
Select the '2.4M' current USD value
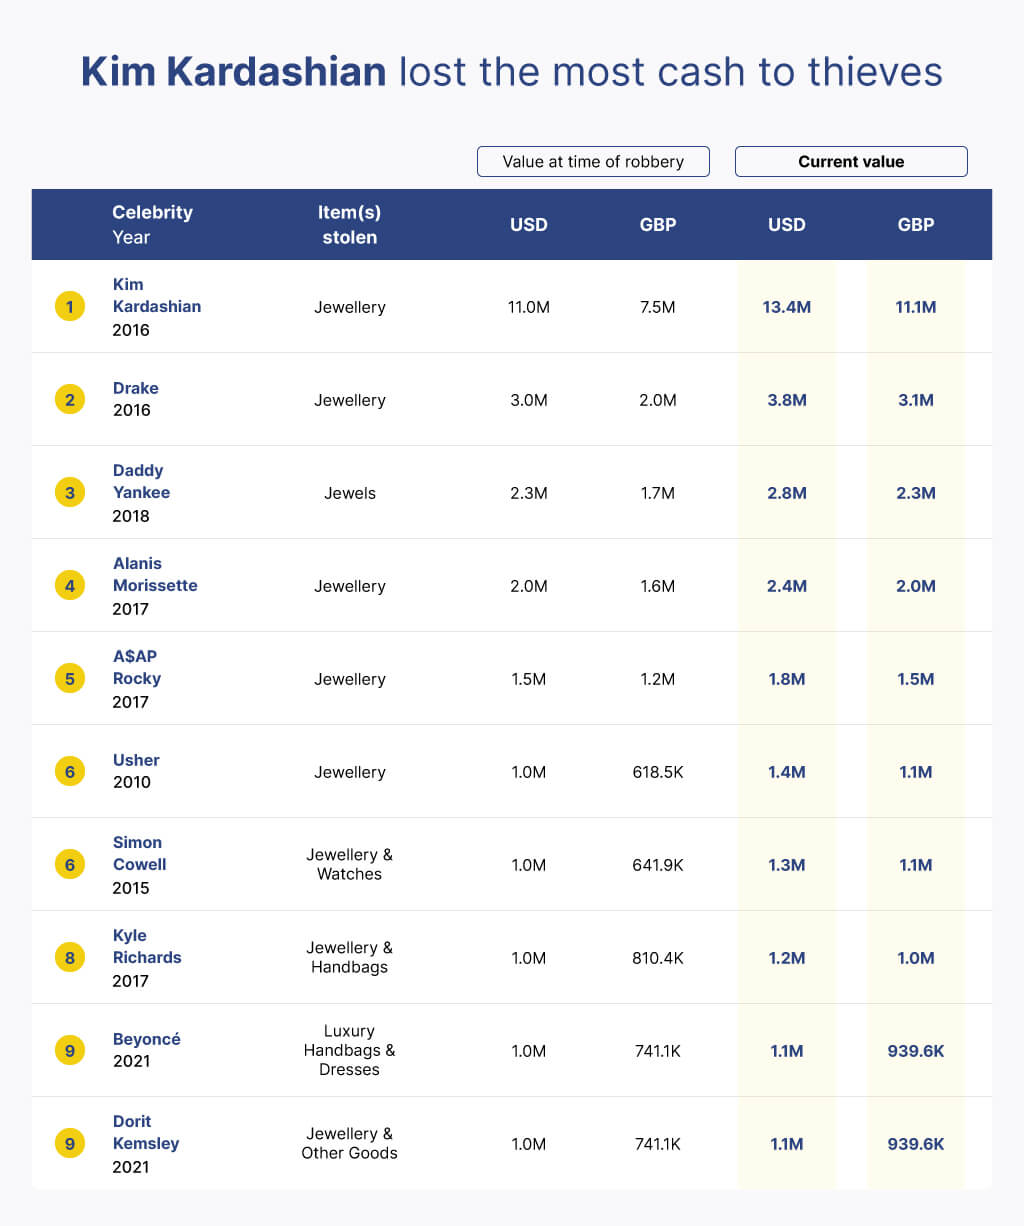(x=787, y=586)
